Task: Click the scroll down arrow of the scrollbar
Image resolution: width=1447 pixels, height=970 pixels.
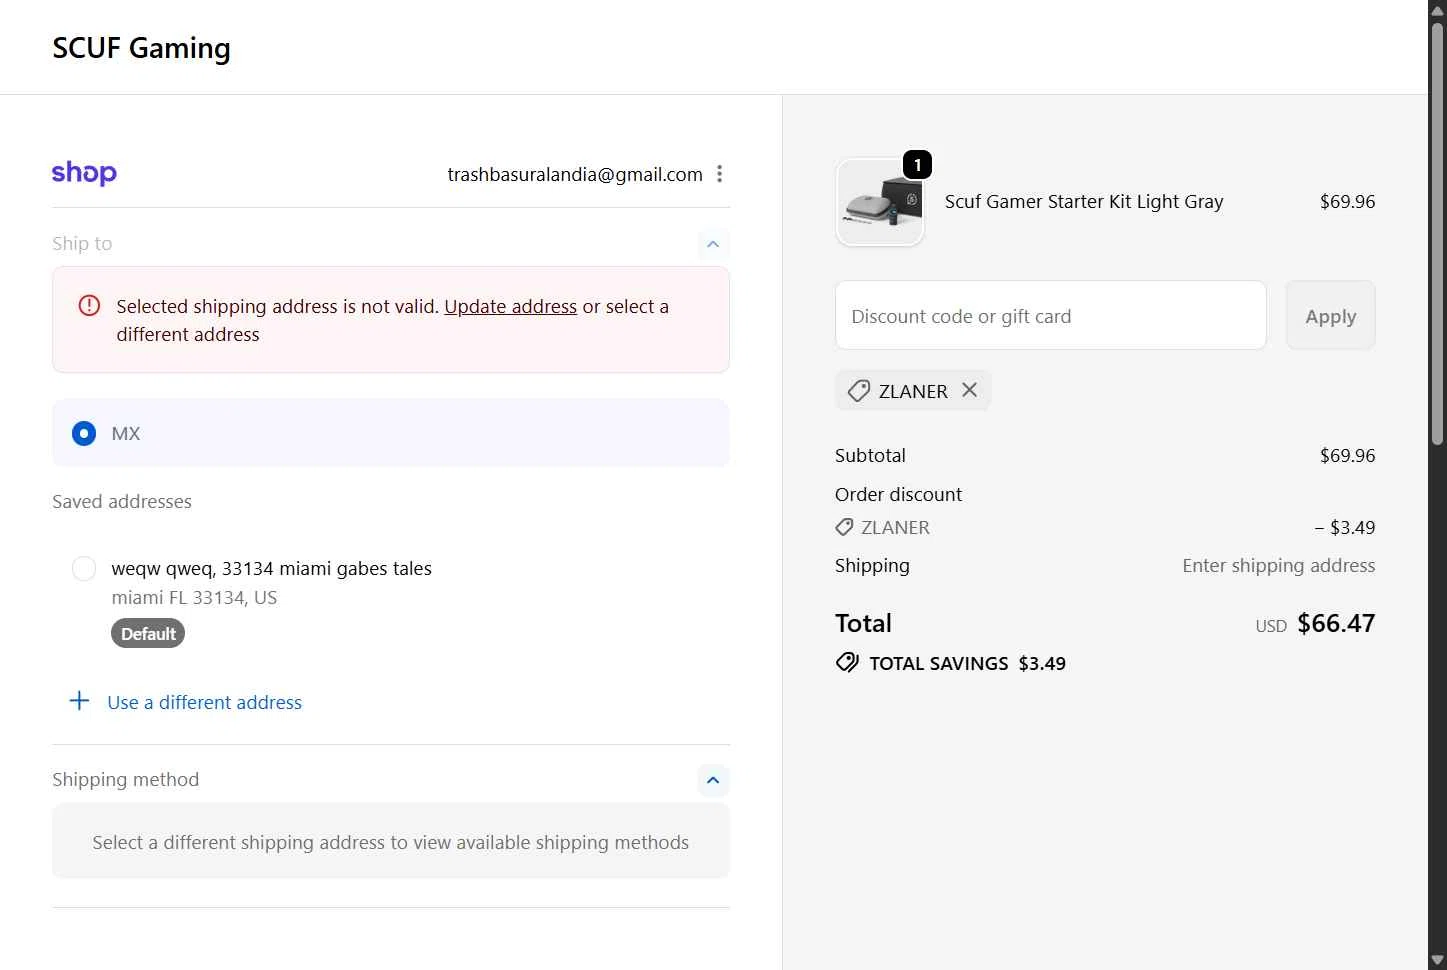Action: pos(1437,960)
